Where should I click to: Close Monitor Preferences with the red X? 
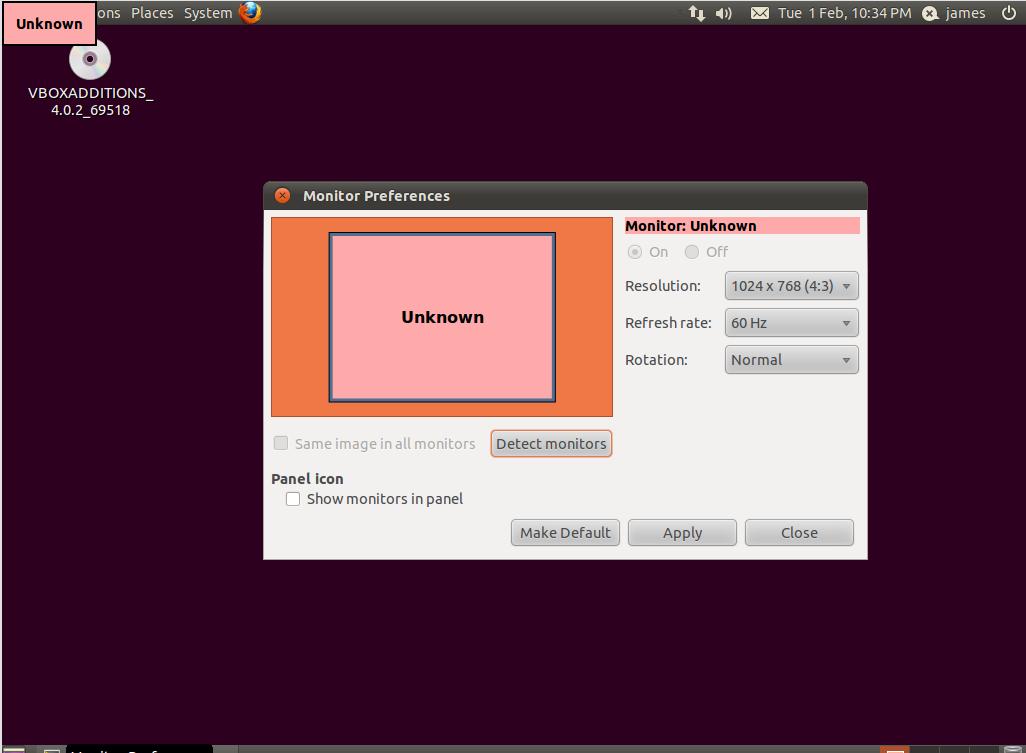click(283, 196)
